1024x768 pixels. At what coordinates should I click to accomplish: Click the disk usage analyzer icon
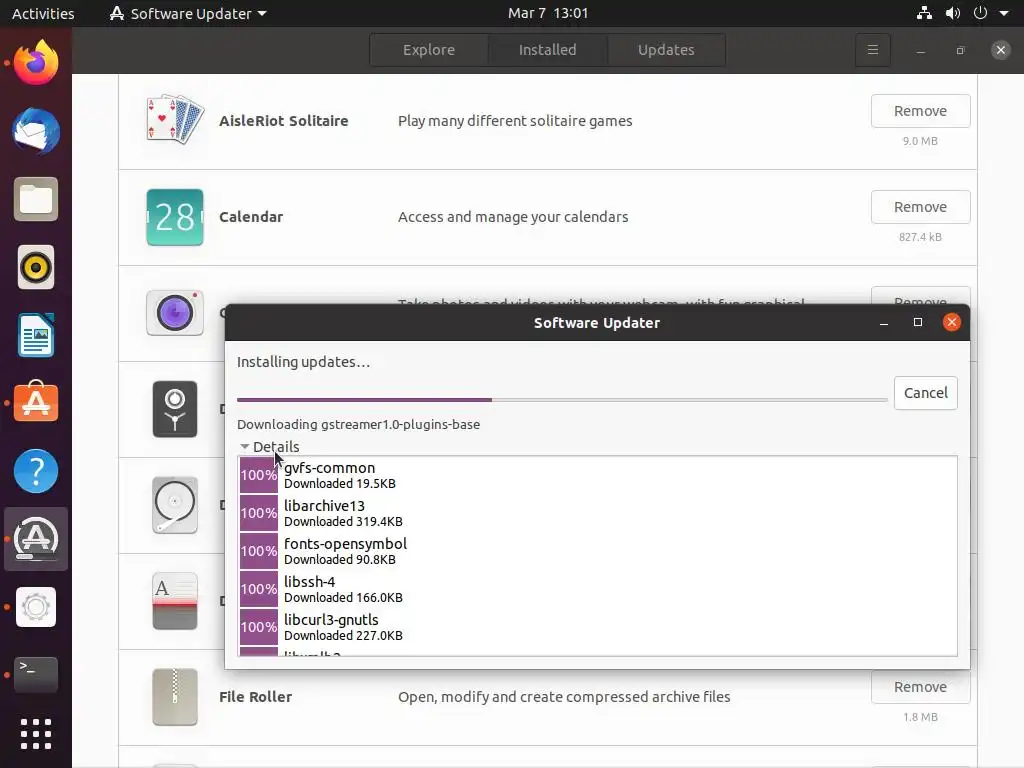[174, 409]
